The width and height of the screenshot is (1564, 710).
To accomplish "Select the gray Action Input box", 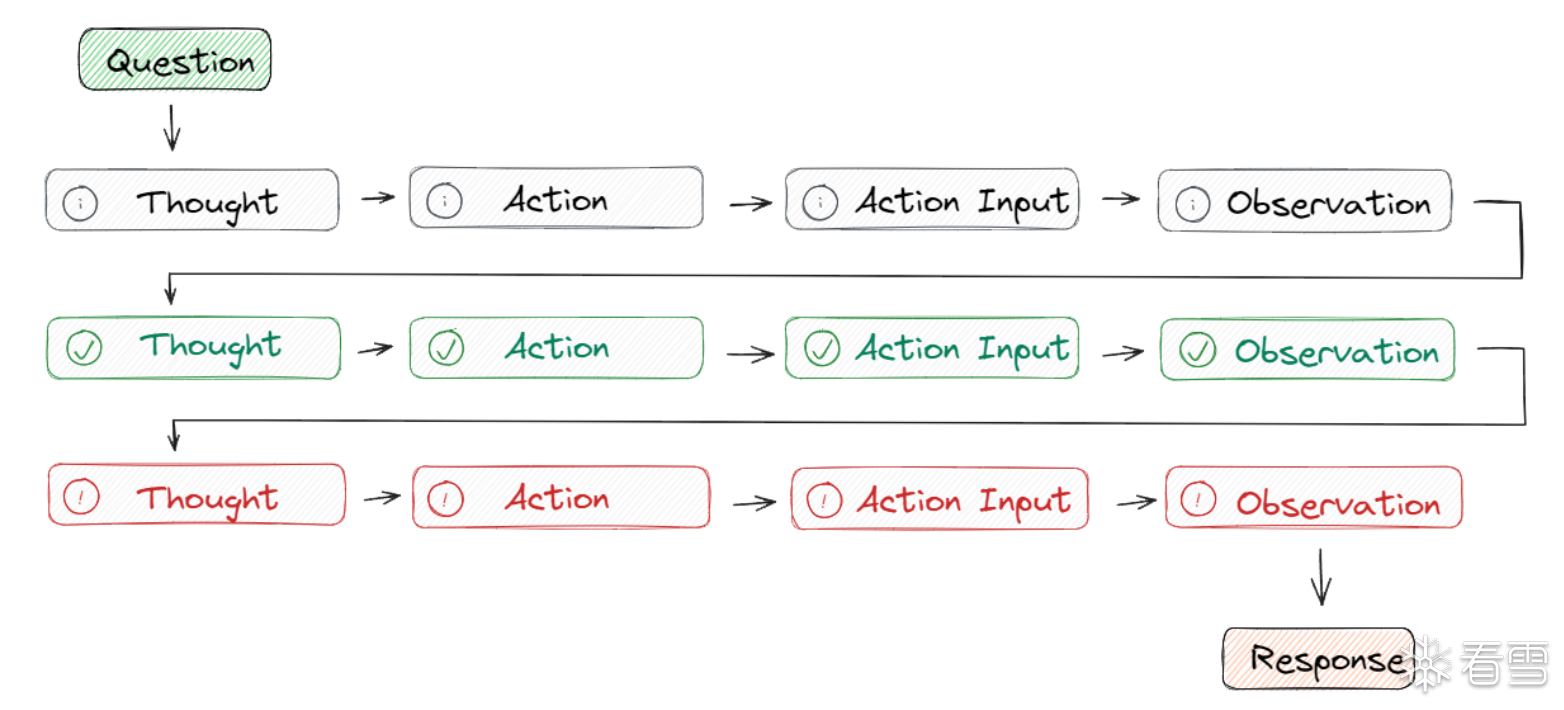I will pyautogui.click(x=932, y=200).
